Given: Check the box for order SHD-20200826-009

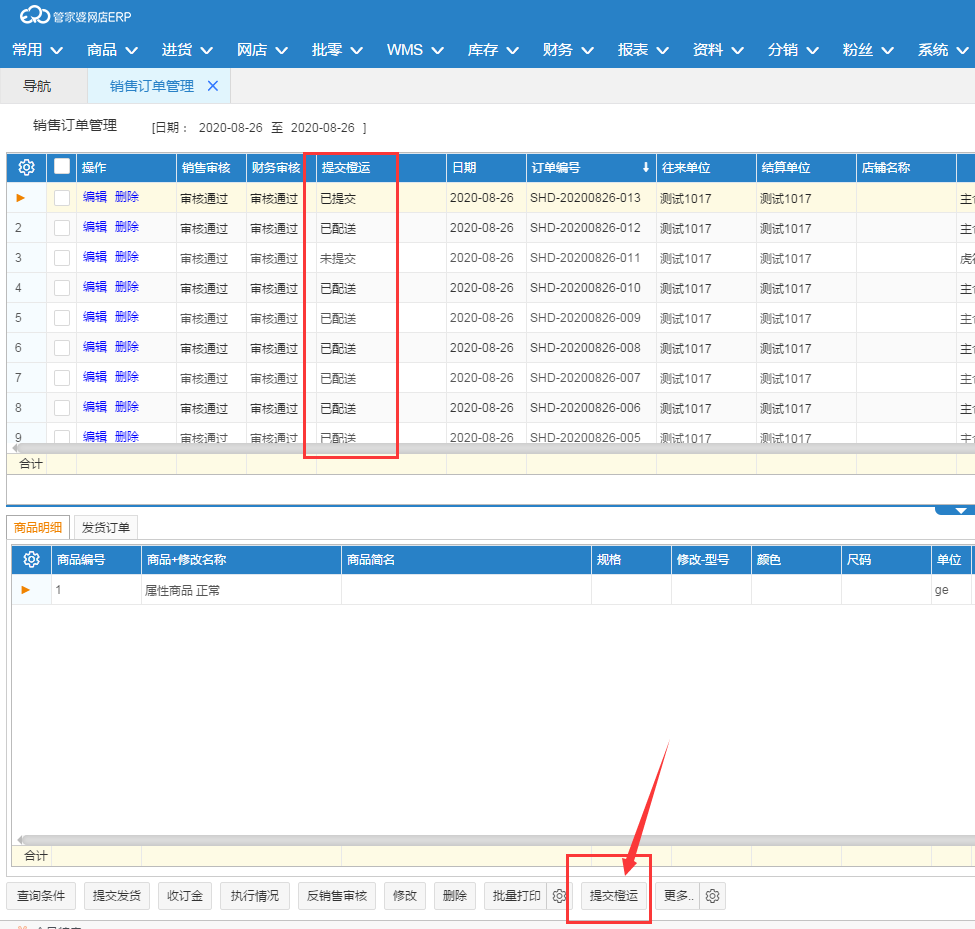Looking at the screenshot, I should 62,318.
